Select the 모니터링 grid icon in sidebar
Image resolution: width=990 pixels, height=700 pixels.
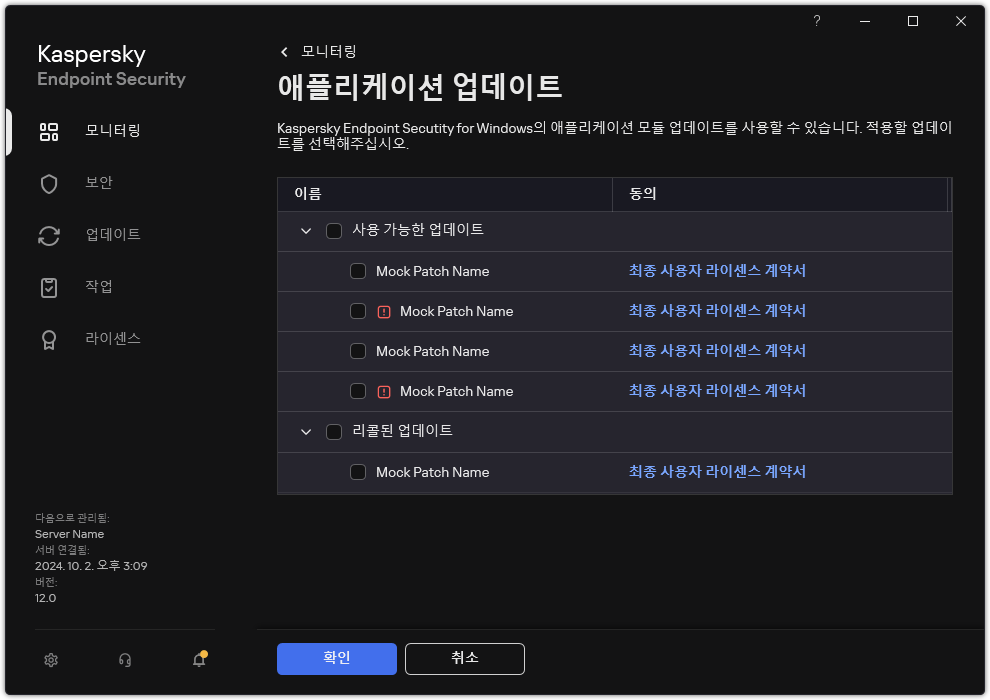(x=49, y=131)
